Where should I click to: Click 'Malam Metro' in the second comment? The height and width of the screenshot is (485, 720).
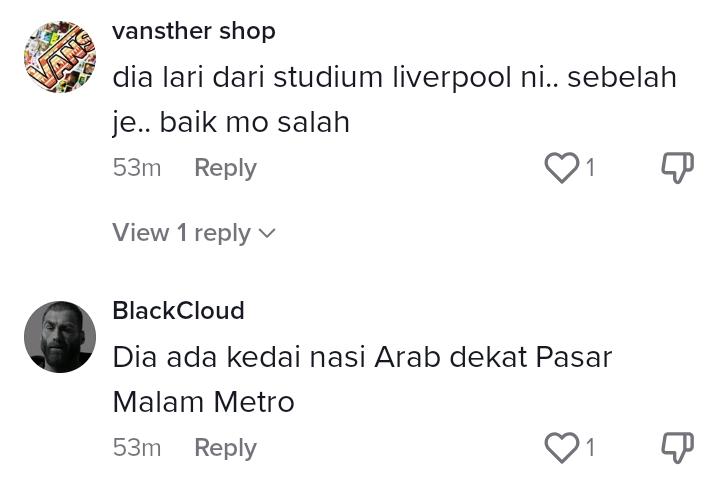pyautogui.click(x=203, y=402)
